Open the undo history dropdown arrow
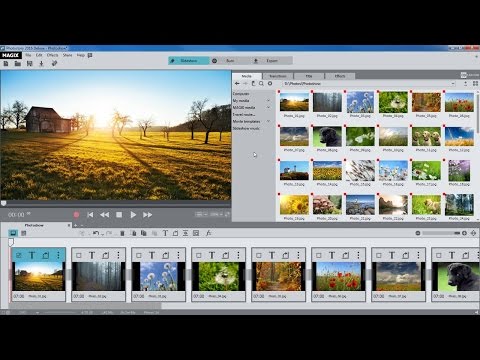This screenshot has height=360, width=480. point(102,234)
